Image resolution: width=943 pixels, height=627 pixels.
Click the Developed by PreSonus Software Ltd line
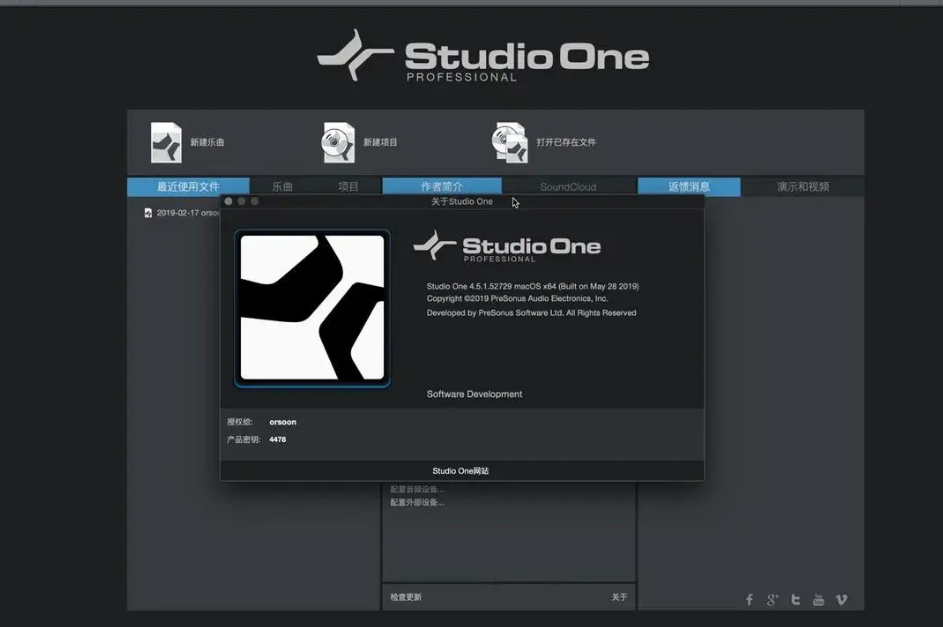coord(532,313)
